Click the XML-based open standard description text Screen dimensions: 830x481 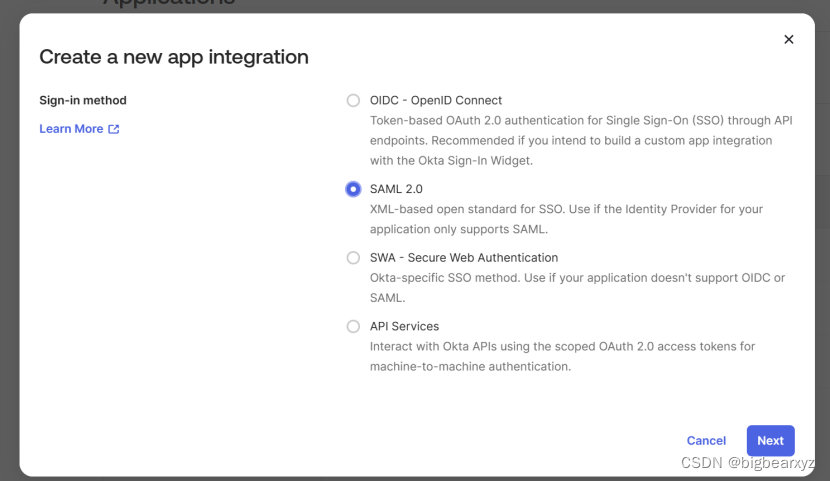[x=565, y=219]
